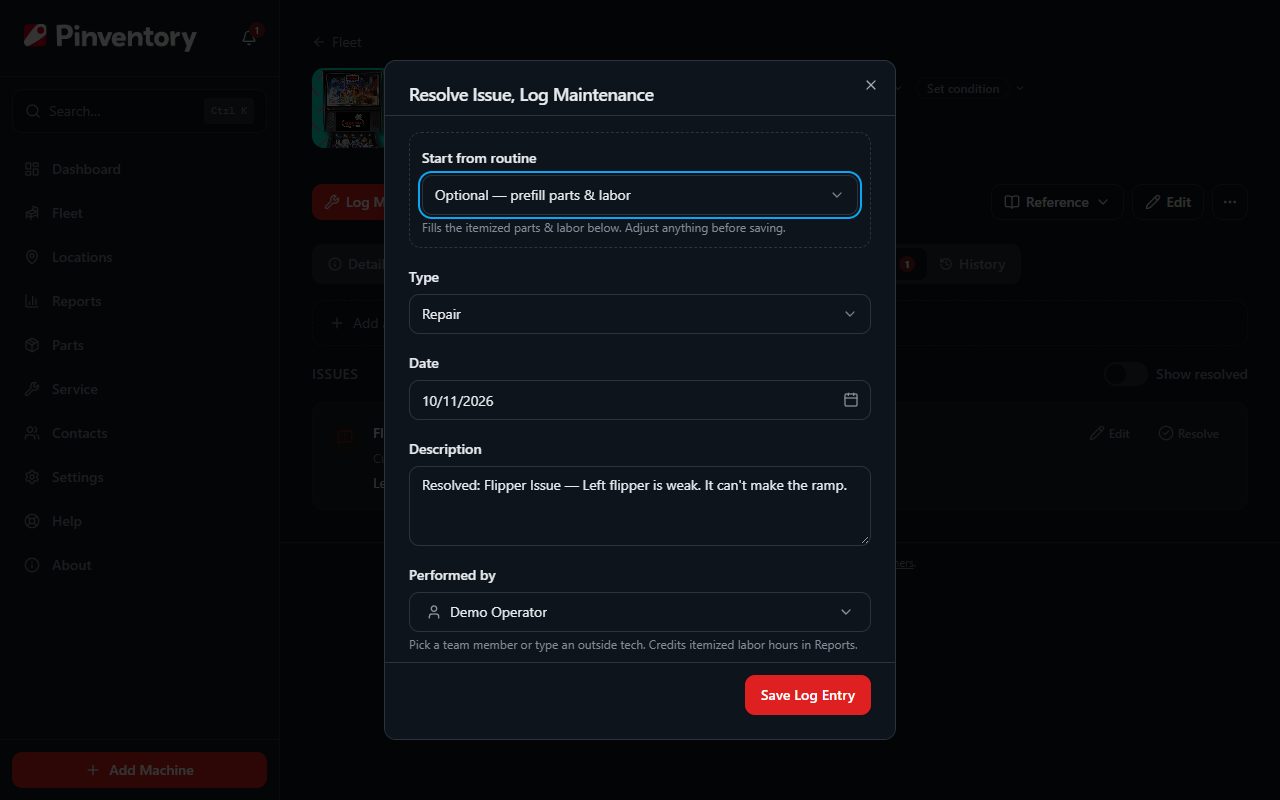Open Reports in the sidebar

pos(140,301)
